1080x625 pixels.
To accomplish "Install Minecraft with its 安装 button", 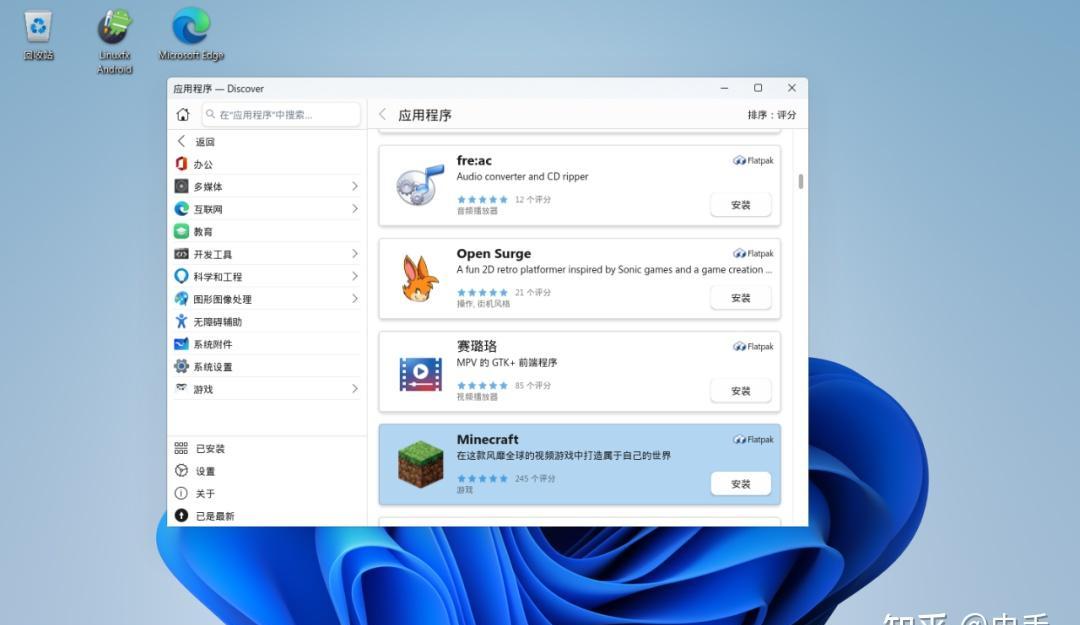I will coord(740,484).
